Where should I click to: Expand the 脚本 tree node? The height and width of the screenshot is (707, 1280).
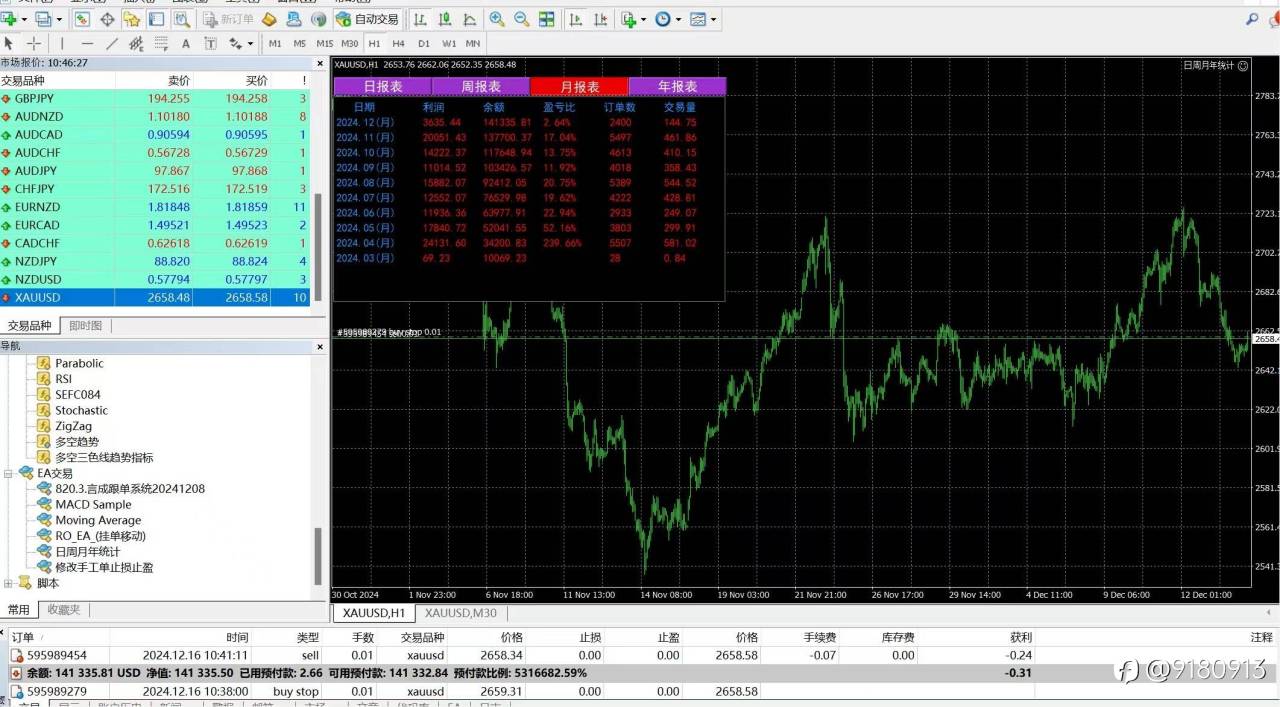(x=9, y=583)
